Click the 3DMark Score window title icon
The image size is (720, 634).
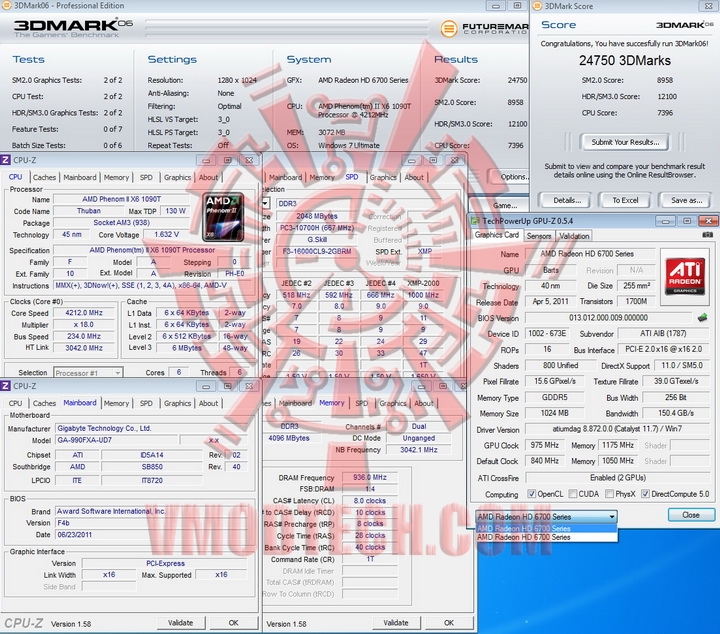(537, 6)
